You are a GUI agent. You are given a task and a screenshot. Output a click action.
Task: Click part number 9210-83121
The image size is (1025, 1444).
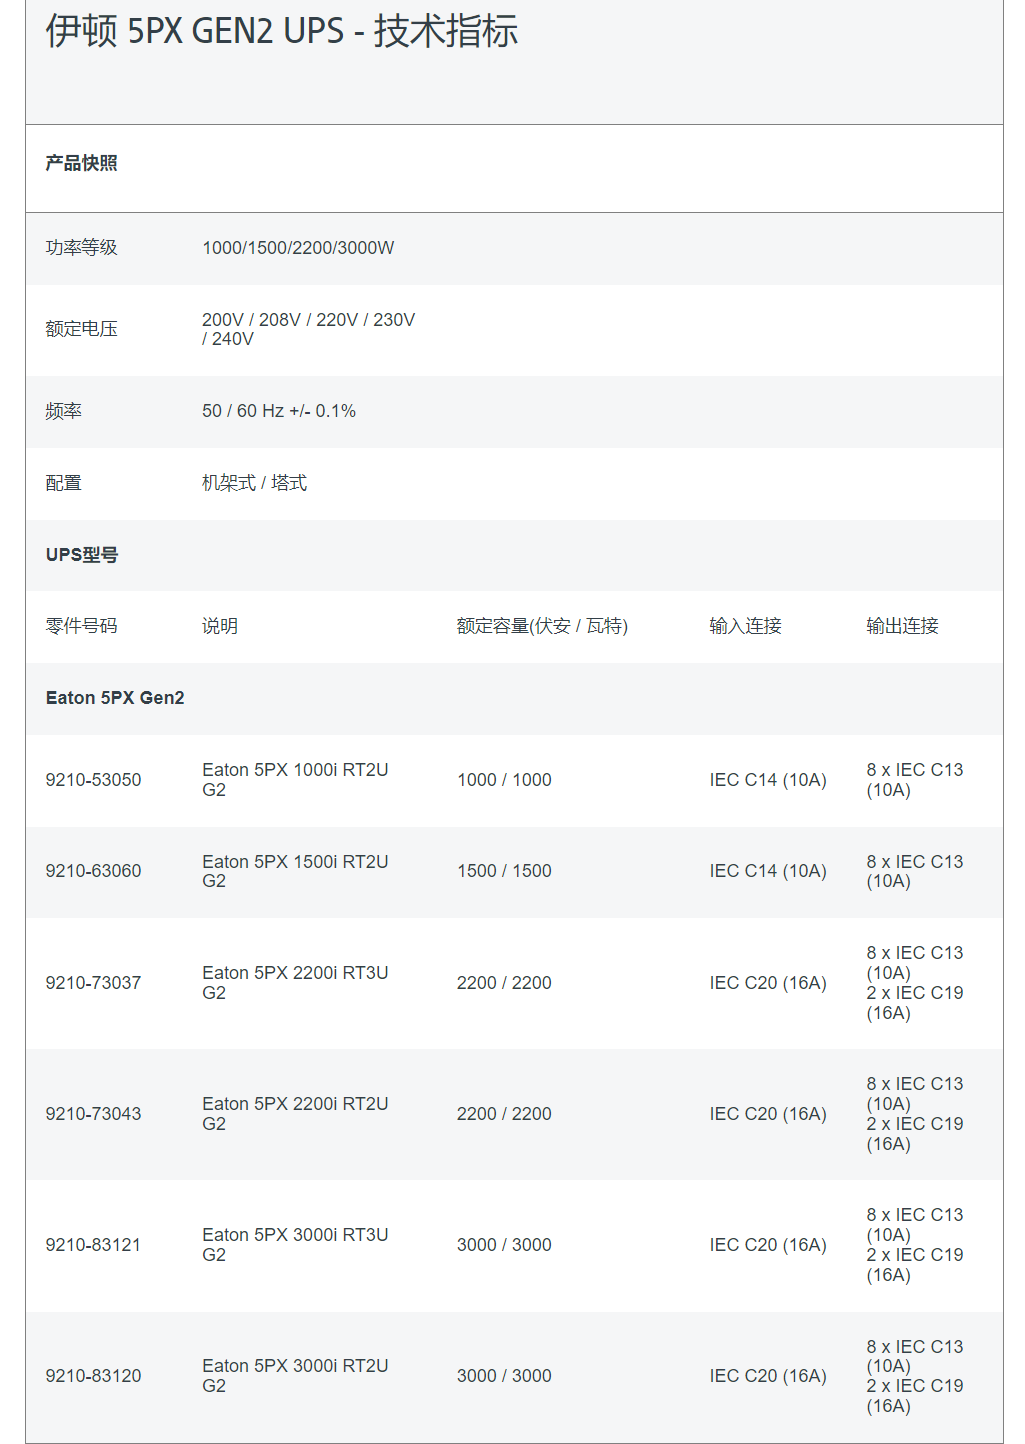(93, 1245)
